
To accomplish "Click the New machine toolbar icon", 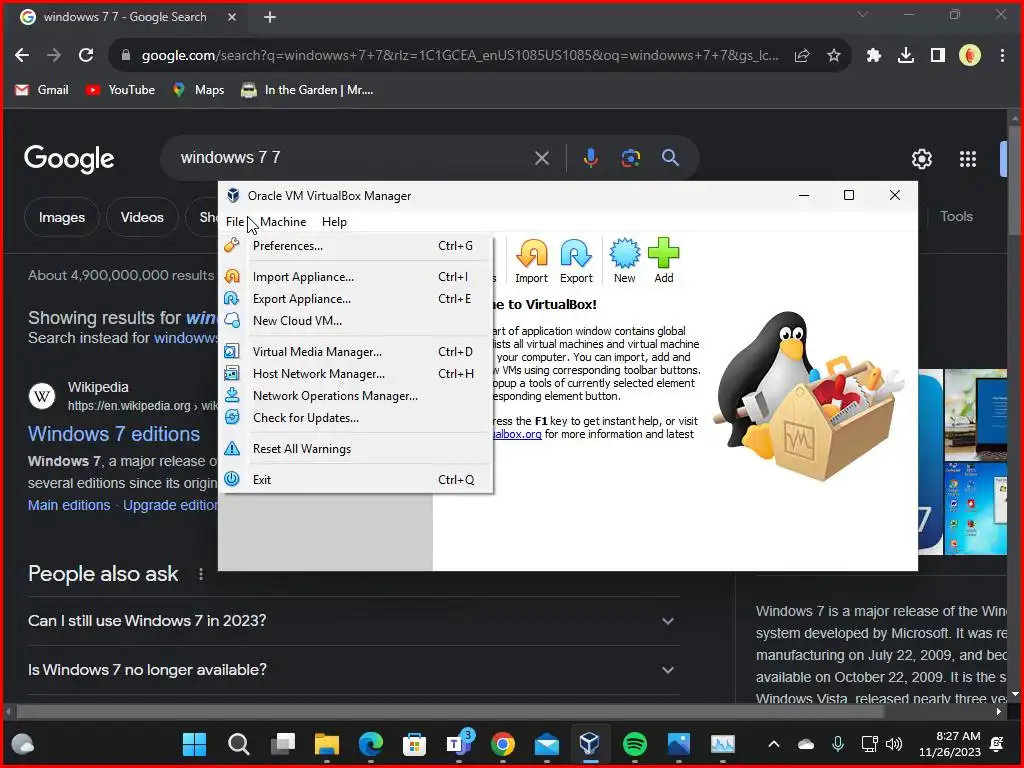I will pos(624,261).
